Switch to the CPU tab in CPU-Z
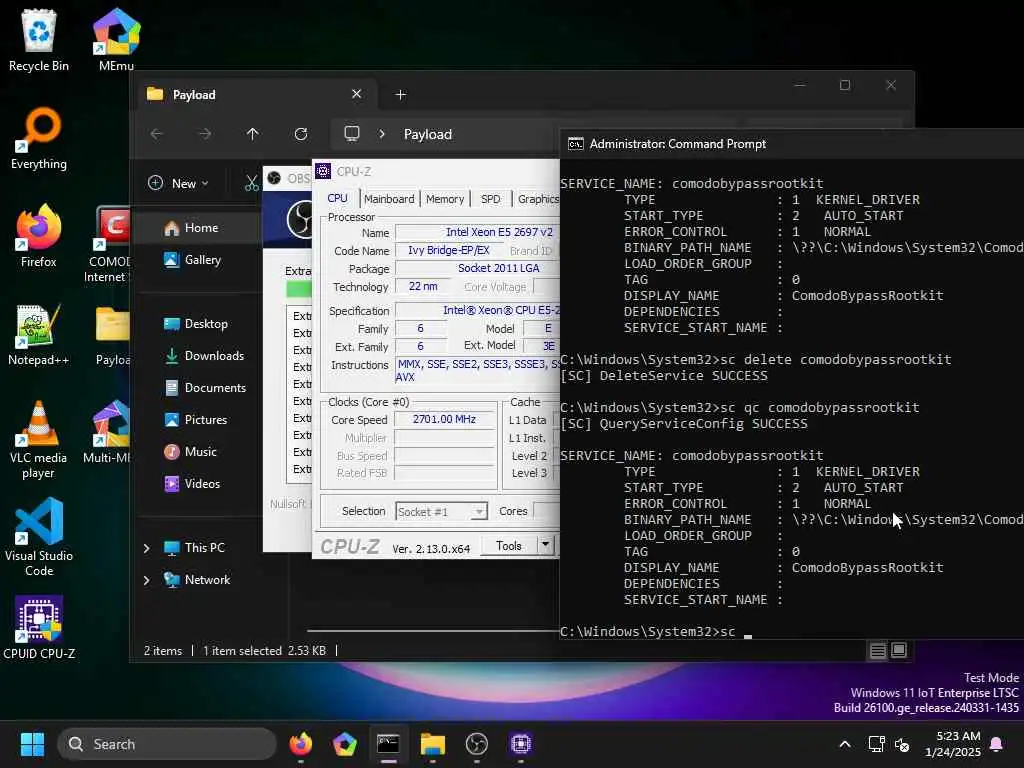Screen dimensions: 1024x768 coord(338,199)
